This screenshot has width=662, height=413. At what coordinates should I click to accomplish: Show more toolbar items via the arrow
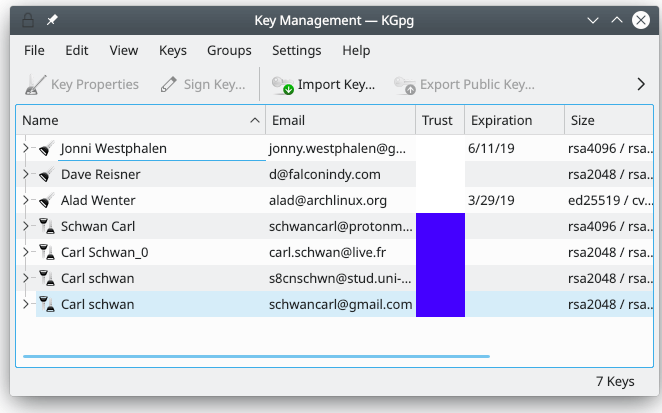(641, 84)
